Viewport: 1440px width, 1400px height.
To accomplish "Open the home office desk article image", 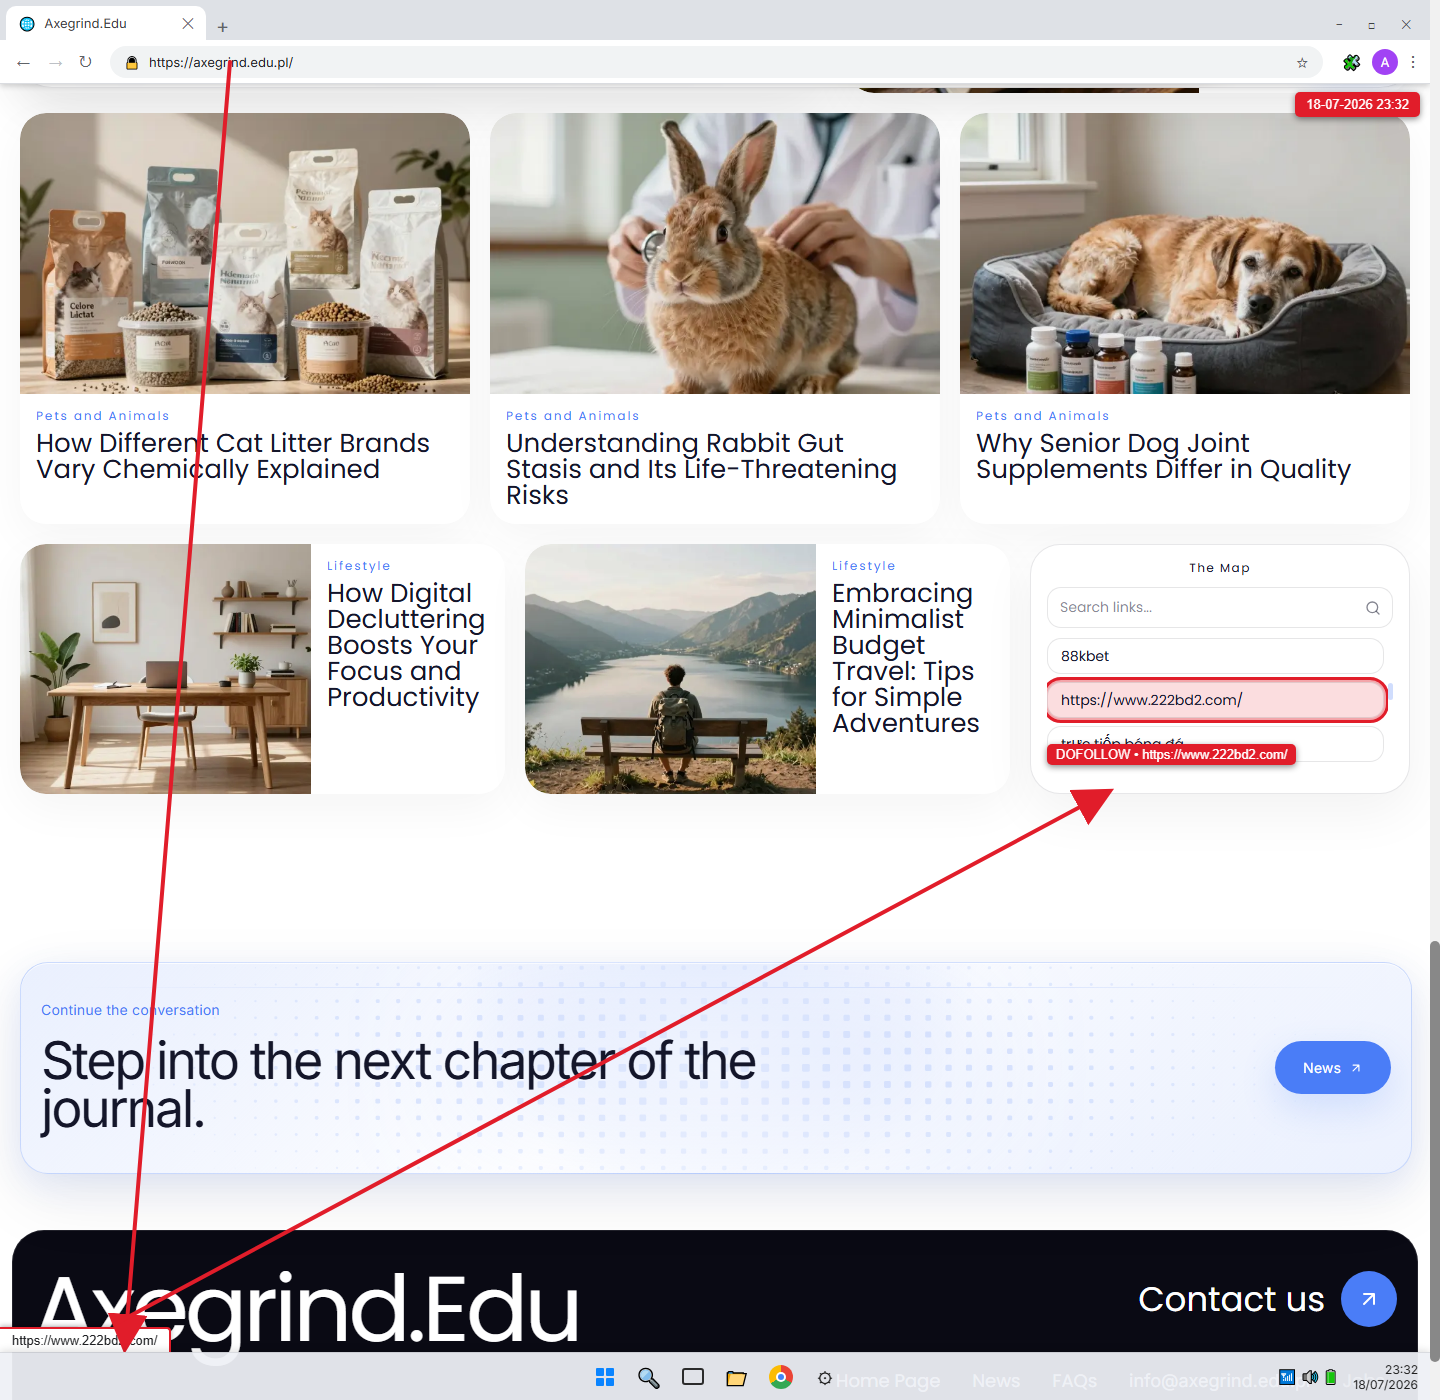I will [x=165, y=669].
